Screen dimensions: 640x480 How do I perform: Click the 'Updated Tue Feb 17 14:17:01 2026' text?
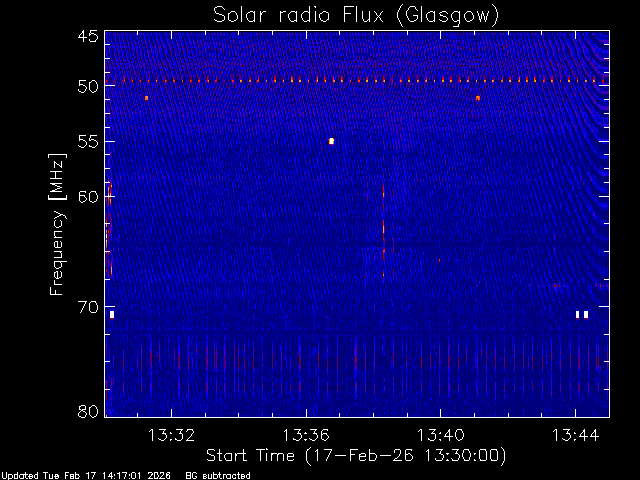[x=86, y=476]
